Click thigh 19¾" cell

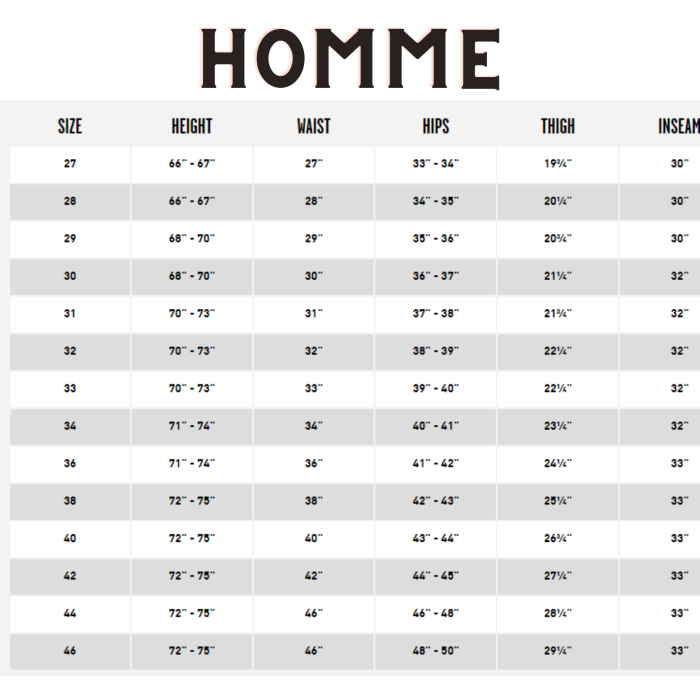point(558,165)
